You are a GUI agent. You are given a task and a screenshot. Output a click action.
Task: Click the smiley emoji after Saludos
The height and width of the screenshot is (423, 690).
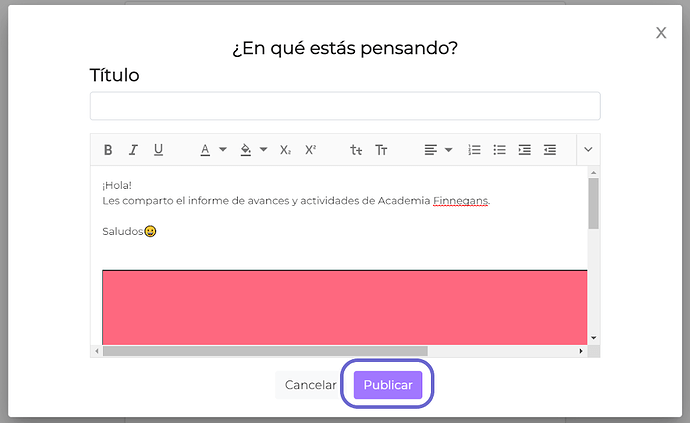coord(150,231)
